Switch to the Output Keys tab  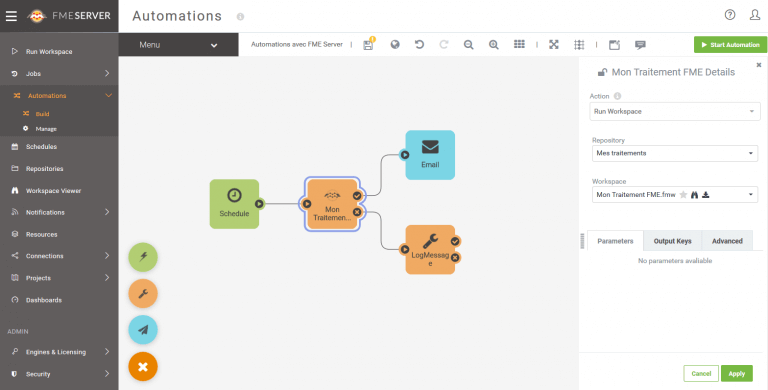click(672, 241)
